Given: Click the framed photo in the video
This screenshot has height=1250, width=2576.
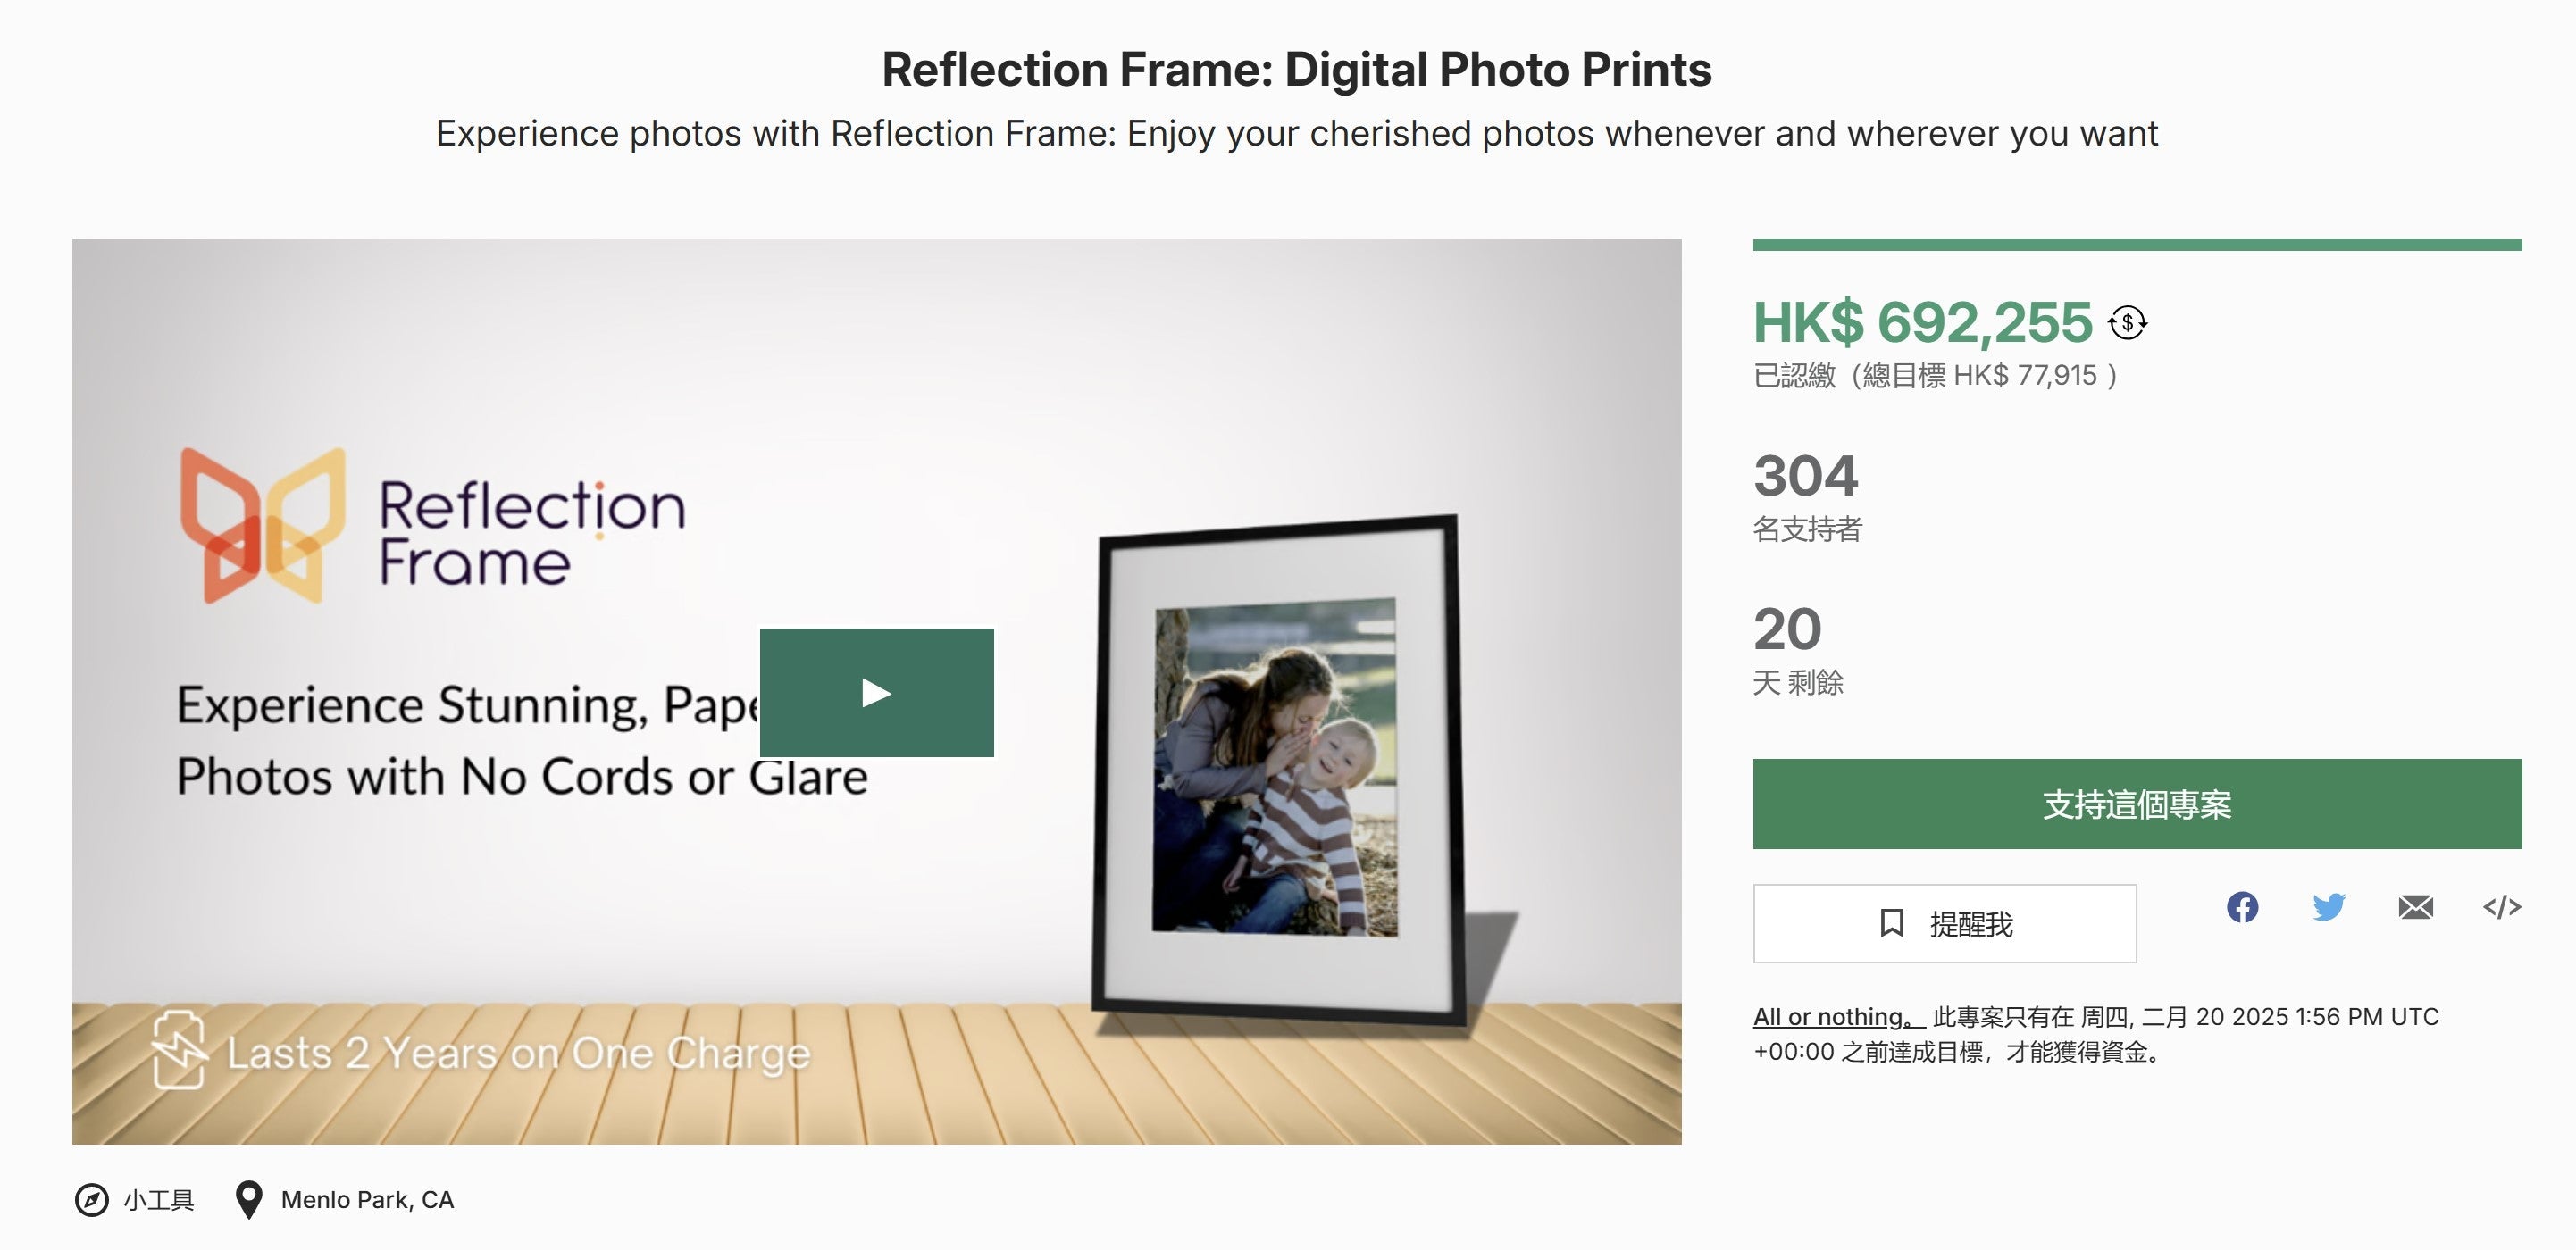Looking at the screenshot, I should tap(1277, 768).
